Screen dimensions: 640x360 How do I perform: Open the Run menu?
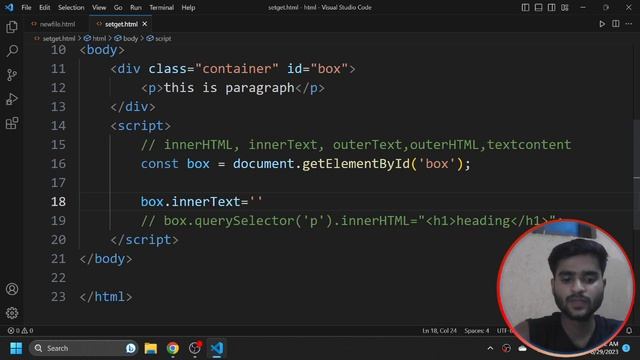point(136,7)
